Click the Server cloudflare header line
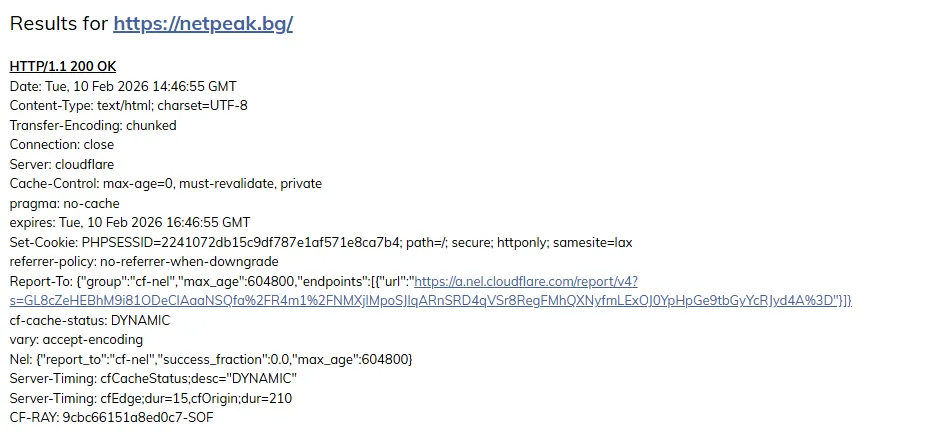Screen dimensions: 935x437 pos(62,164)
